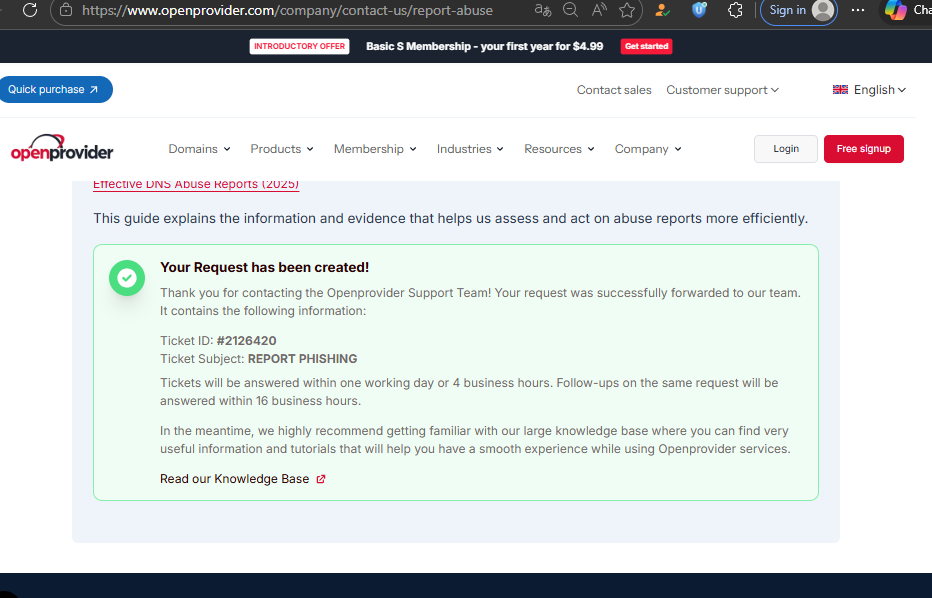
Task: Select ticket ID #2126420 text
Action: (x=247, y=341)
